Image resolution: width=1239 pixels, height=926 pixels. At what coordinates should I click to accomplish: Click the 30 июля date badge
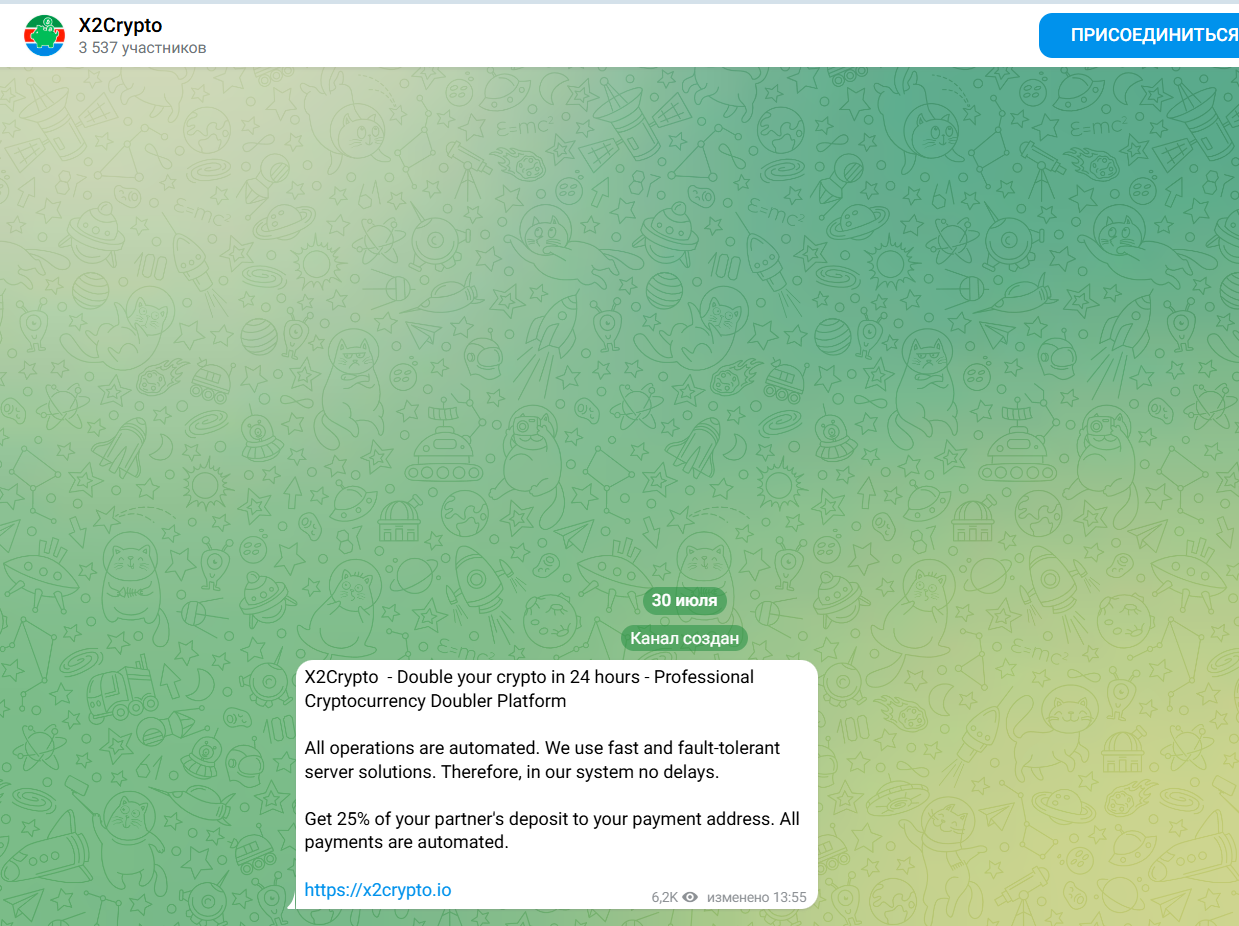pyautogui.click(x=684, y=600)
